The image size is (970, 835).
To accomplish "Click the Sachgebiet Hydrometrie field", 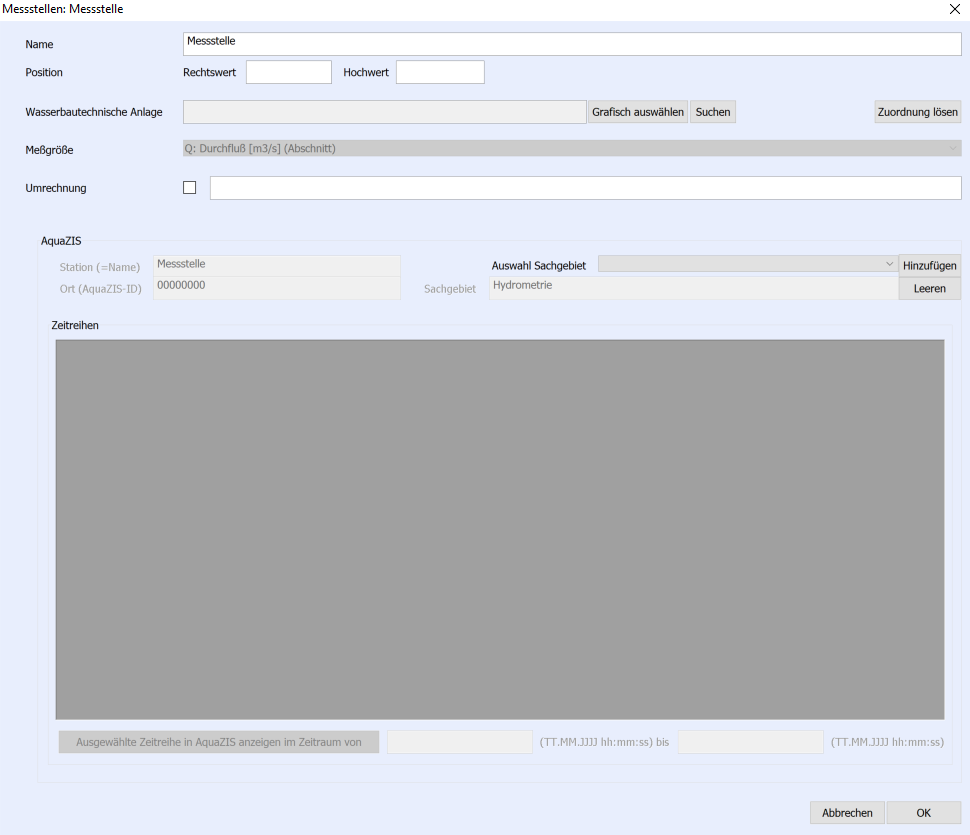I will tap(693, 288).
